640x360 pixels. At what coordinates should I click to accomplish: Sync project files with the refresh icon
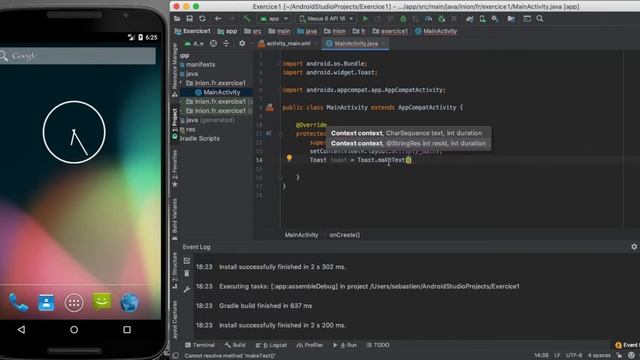pos(202,19)
